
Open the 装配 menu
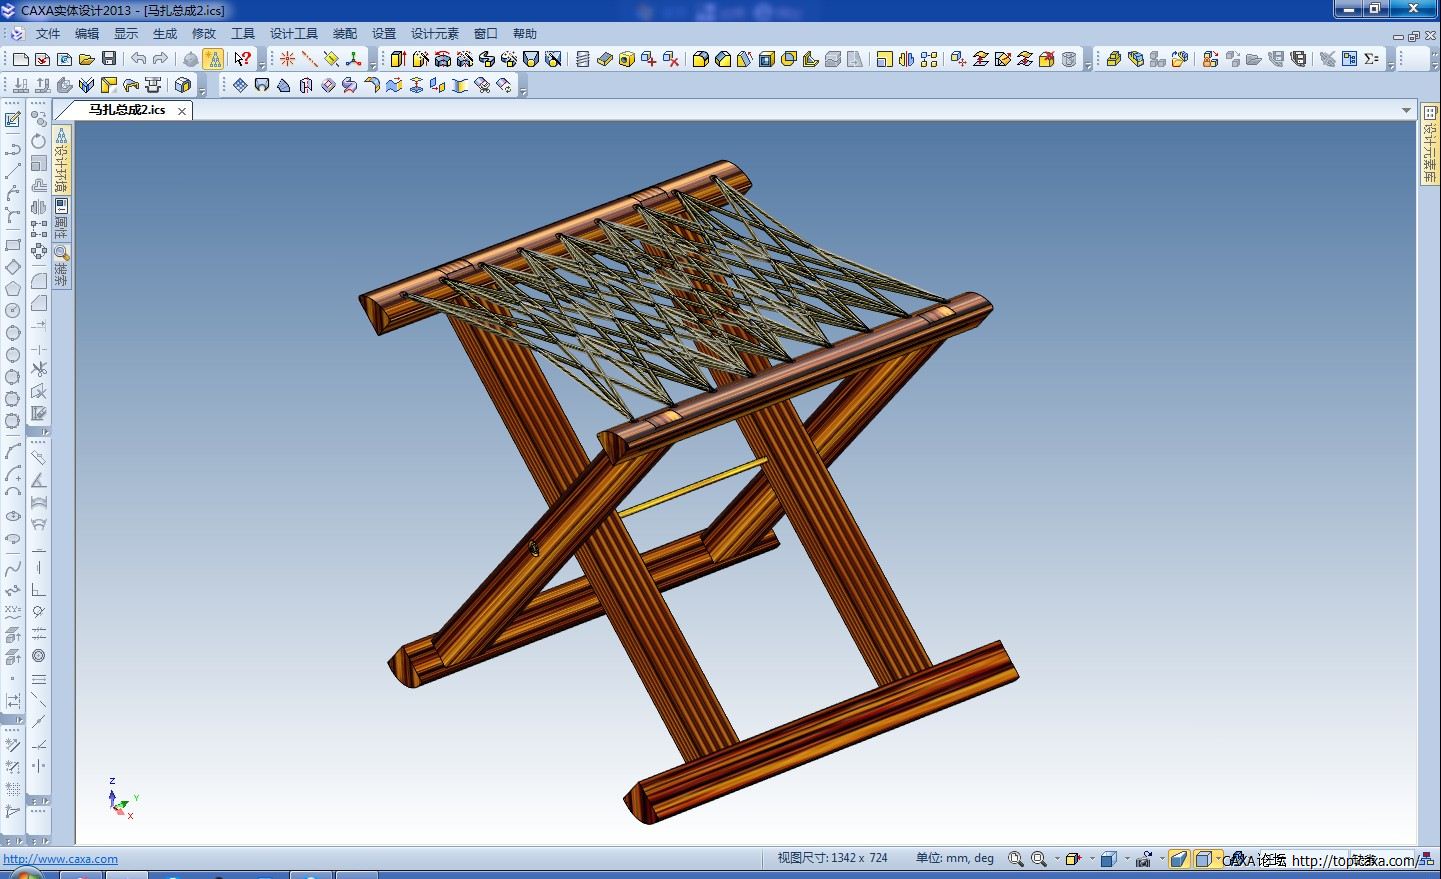pos(345,34)
